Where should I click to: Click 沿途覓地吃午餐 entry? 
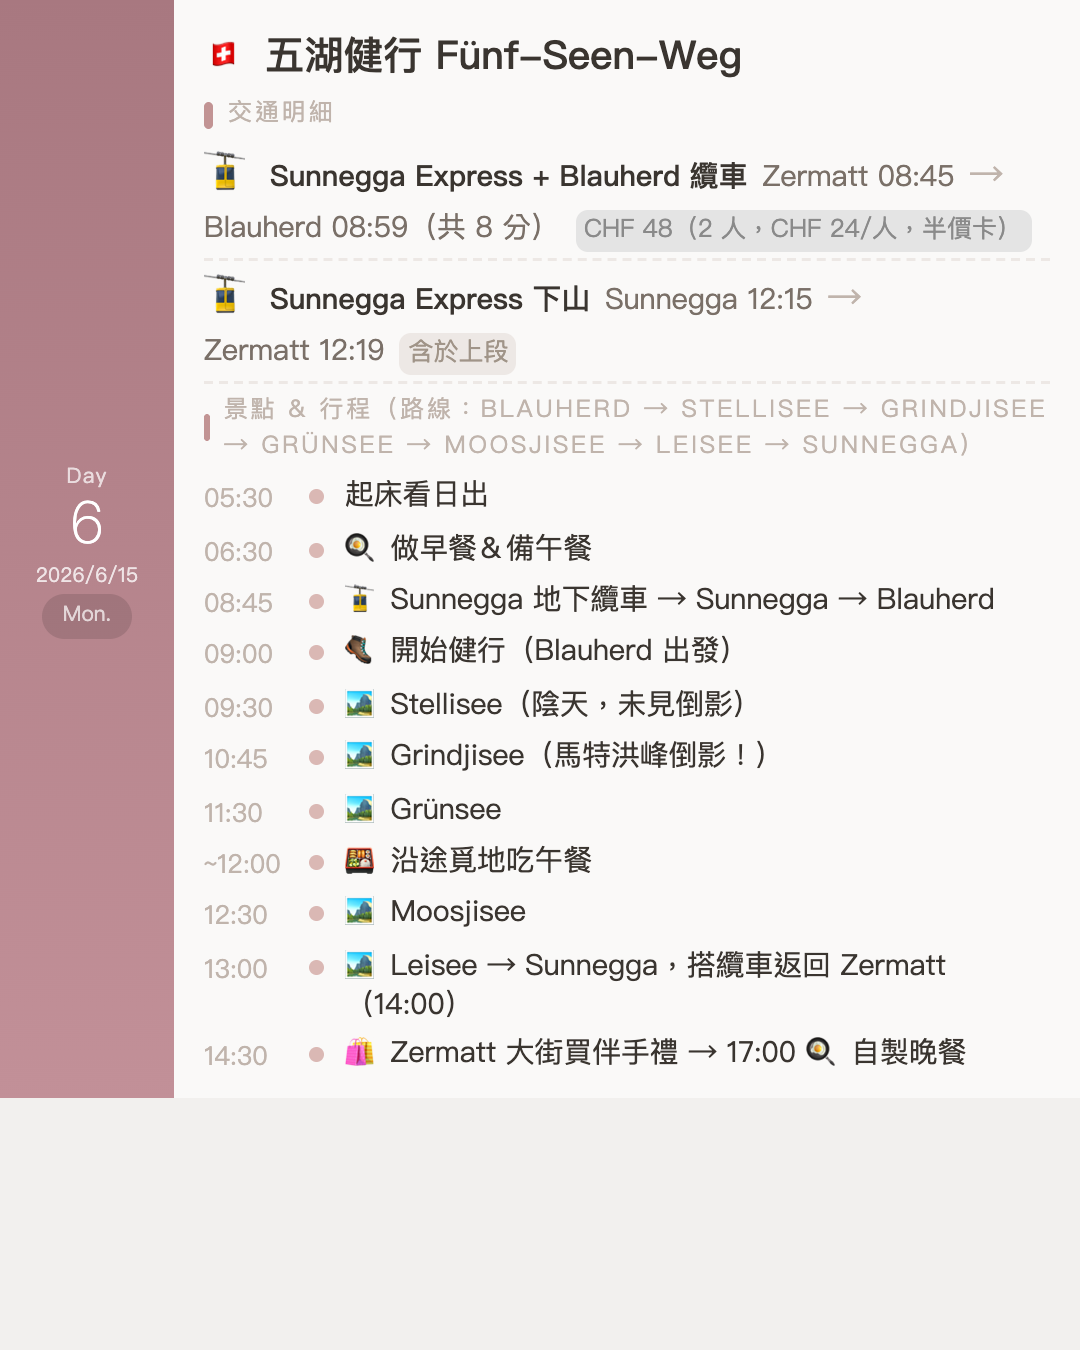click(491, 860)
